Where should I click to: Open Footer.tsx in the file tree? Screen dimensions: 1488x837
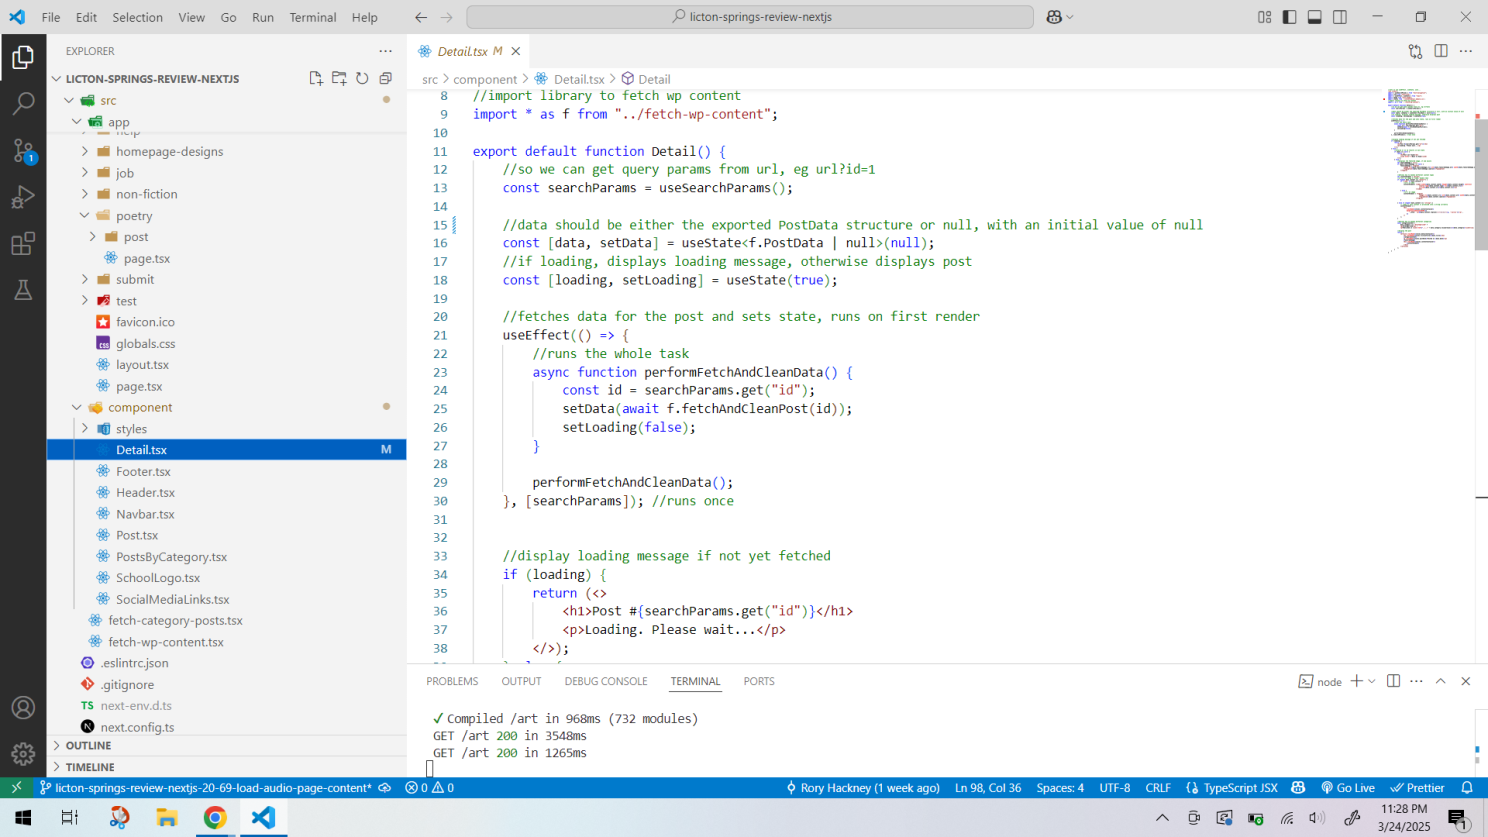pyautogui.click(x=143, y=472)
